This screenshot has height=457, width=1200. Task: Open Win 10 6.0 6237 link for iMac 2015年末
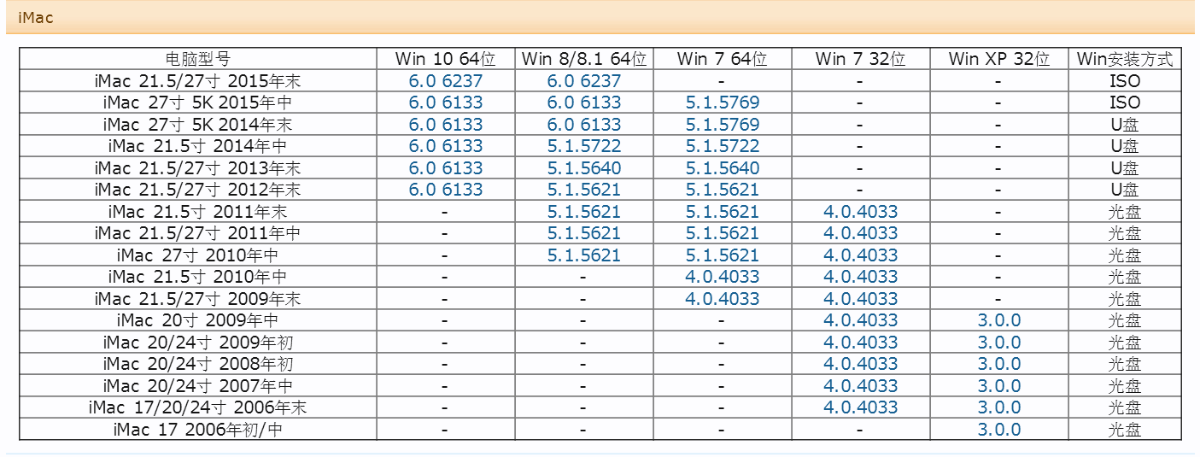445,81
